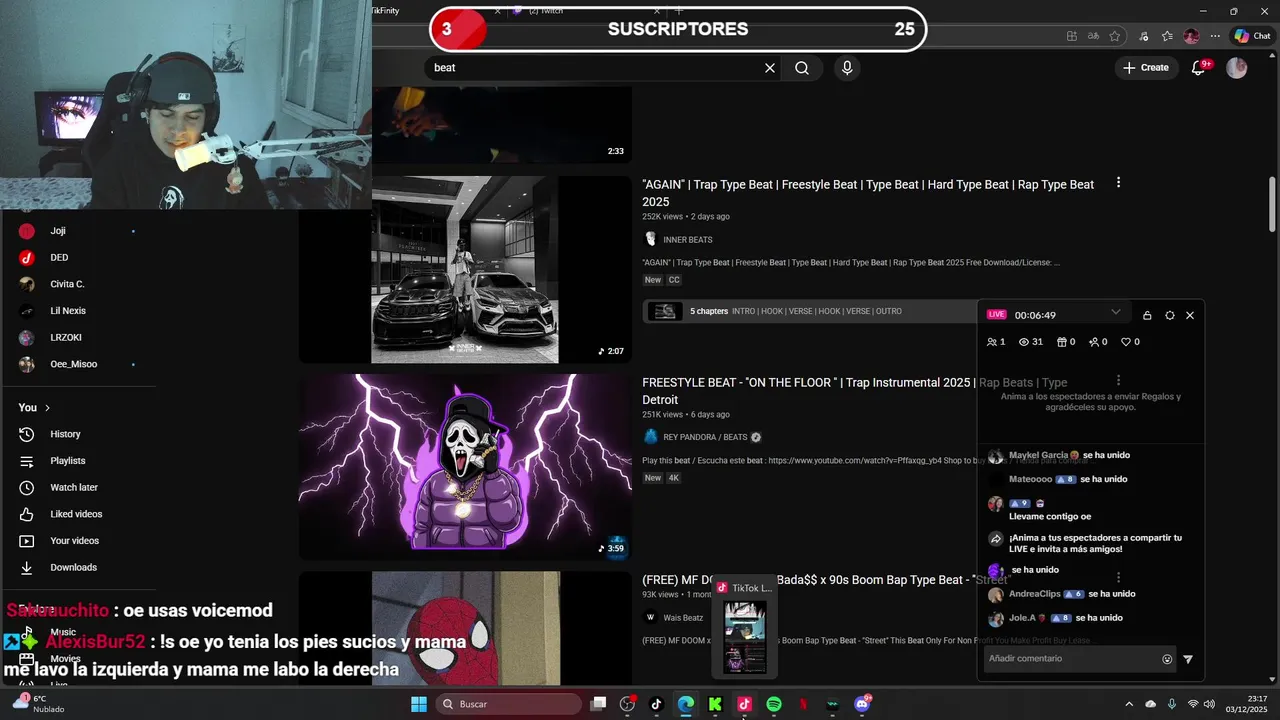Screen dimensions: 1280x720
Task: Open Copilot Chat in Edge
Action: click(x=1252, y=36)
